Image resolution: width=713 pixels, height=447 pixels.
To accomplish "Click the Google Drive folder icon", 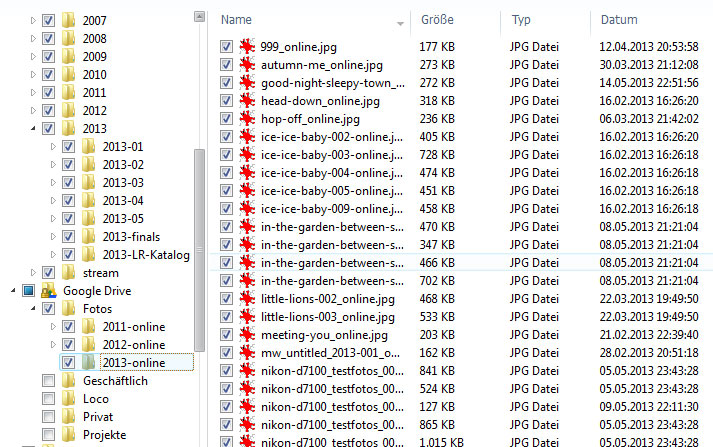I will 47,291.
